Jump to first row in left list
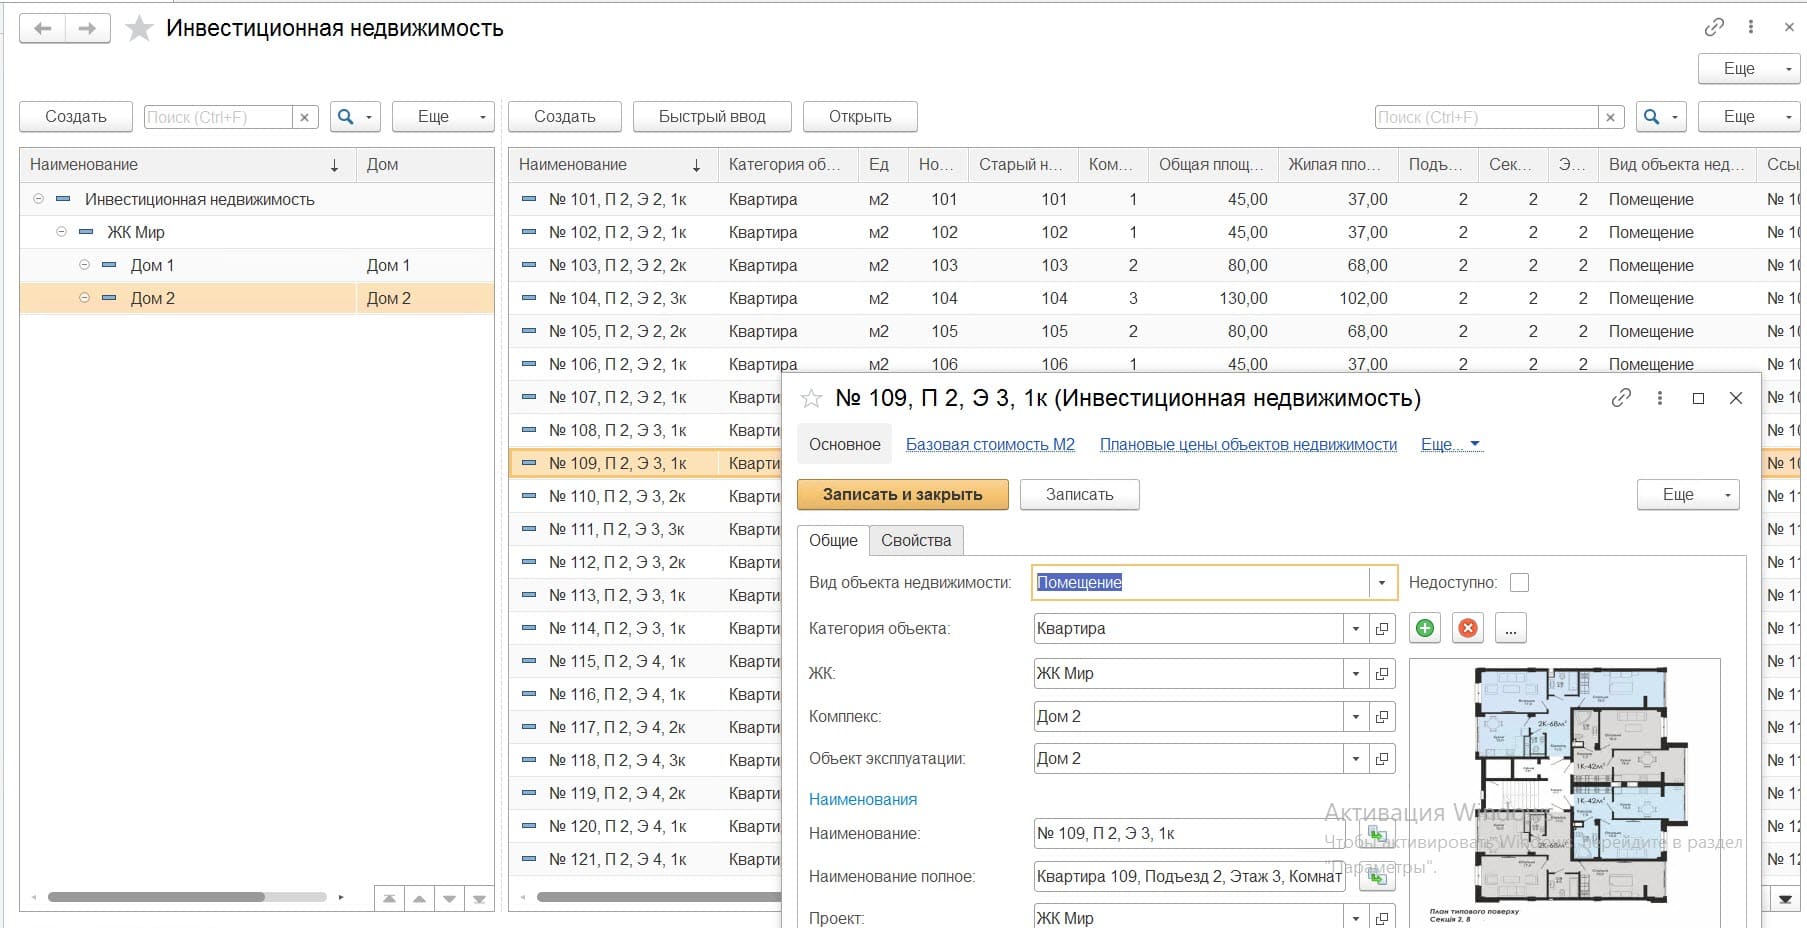 point(389,898)
